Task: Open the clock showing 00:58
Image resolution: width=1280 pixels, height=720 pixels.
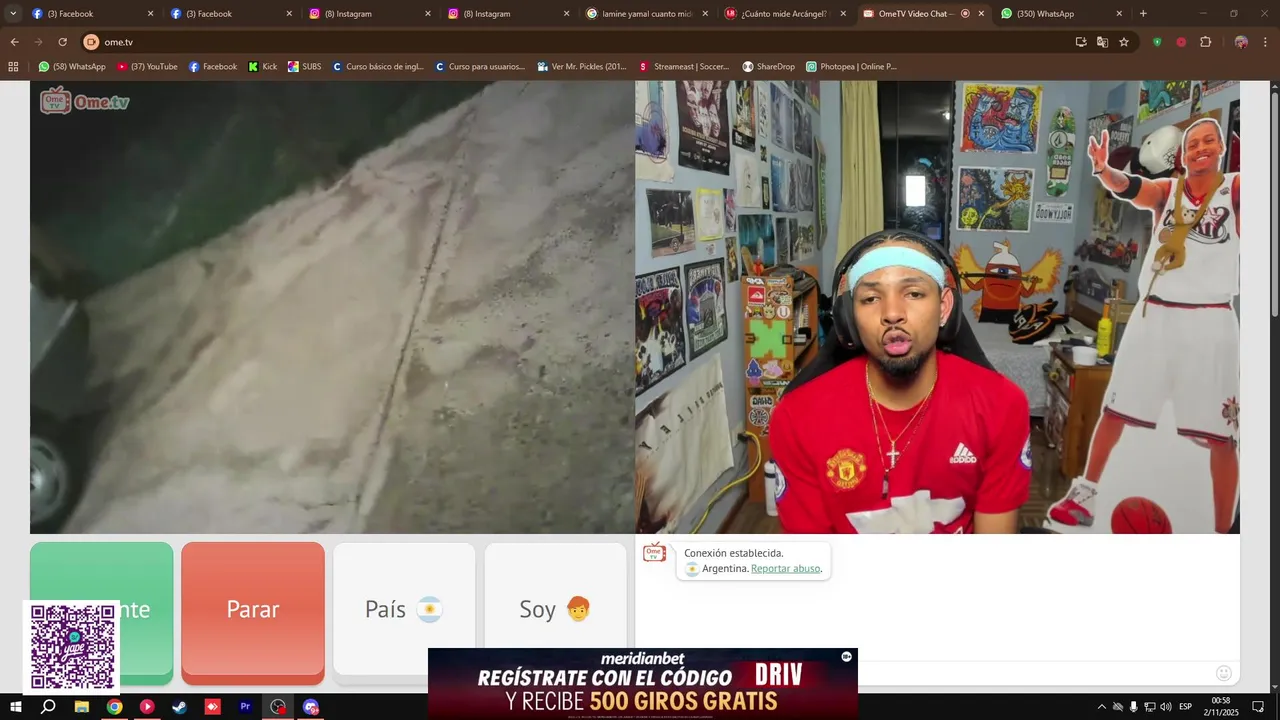Action: (1221, 707)
